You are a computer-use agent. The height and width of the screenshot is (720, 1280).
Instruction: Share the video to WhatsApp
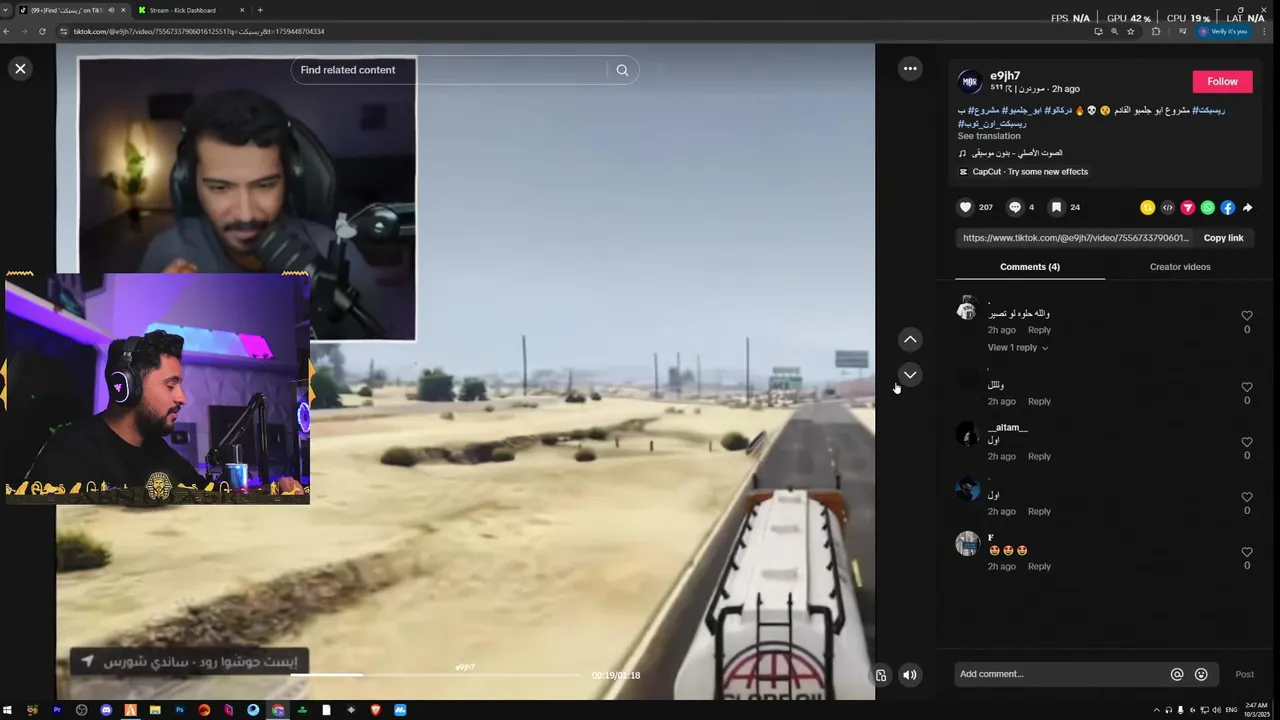(x=1207, y=208)
